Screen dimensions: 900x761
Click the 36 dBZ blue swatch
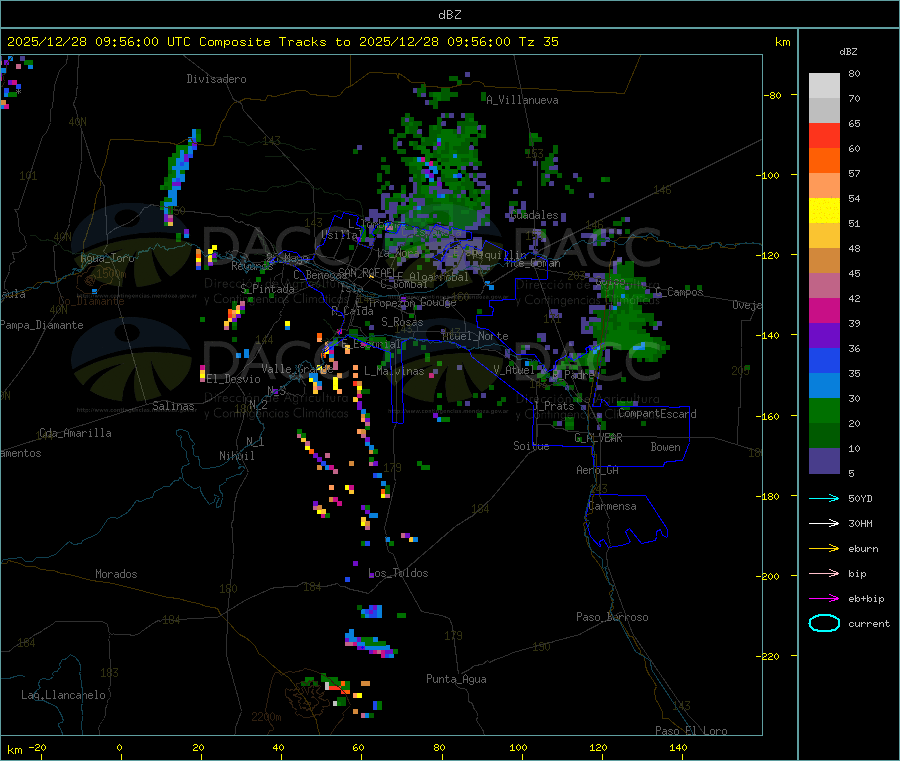(824, 360)
